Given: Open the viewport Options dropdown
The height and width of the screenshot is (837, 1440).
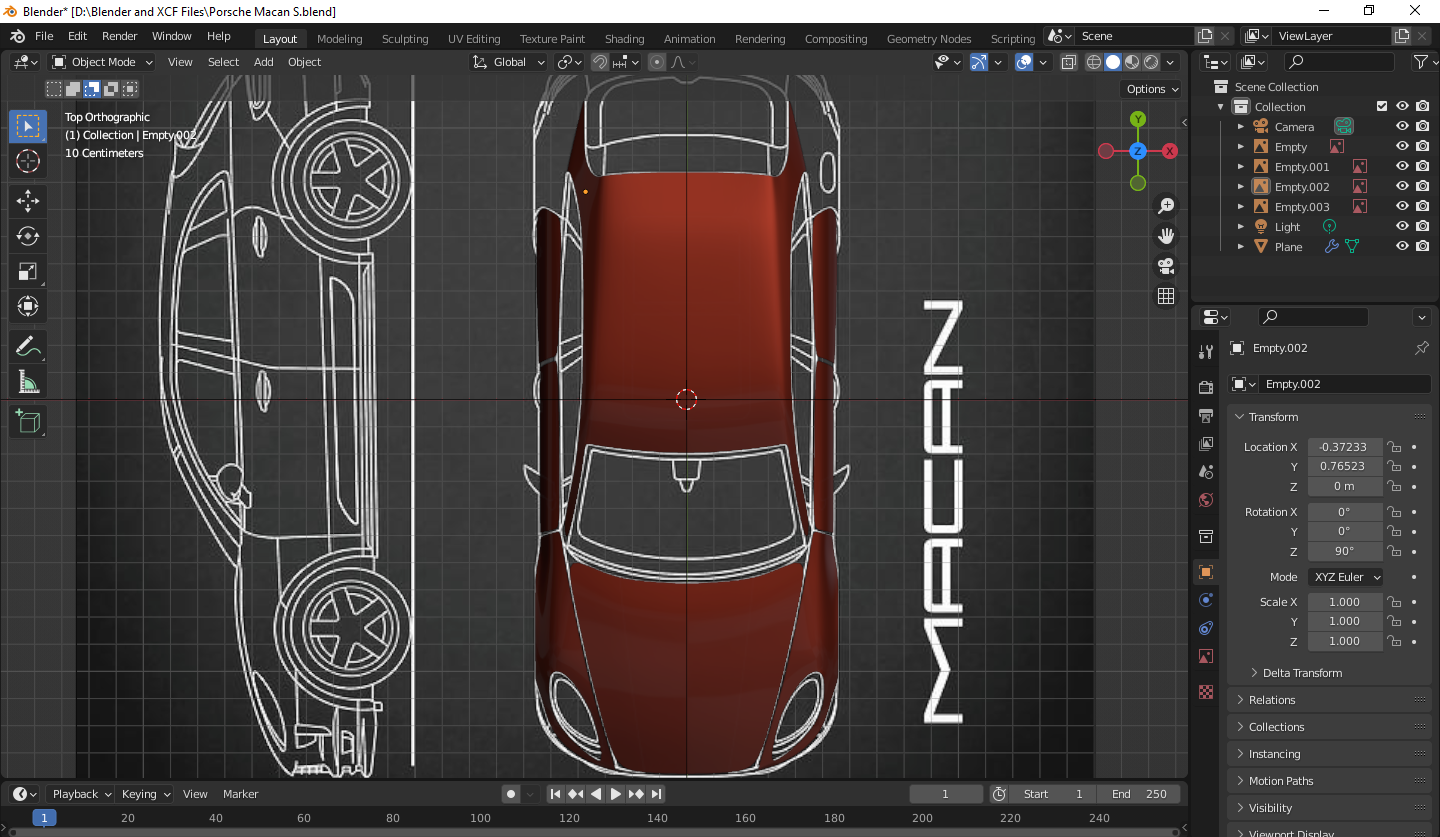Looking at the screenshot, I should pyautogui.click(x=1153, y=89).
